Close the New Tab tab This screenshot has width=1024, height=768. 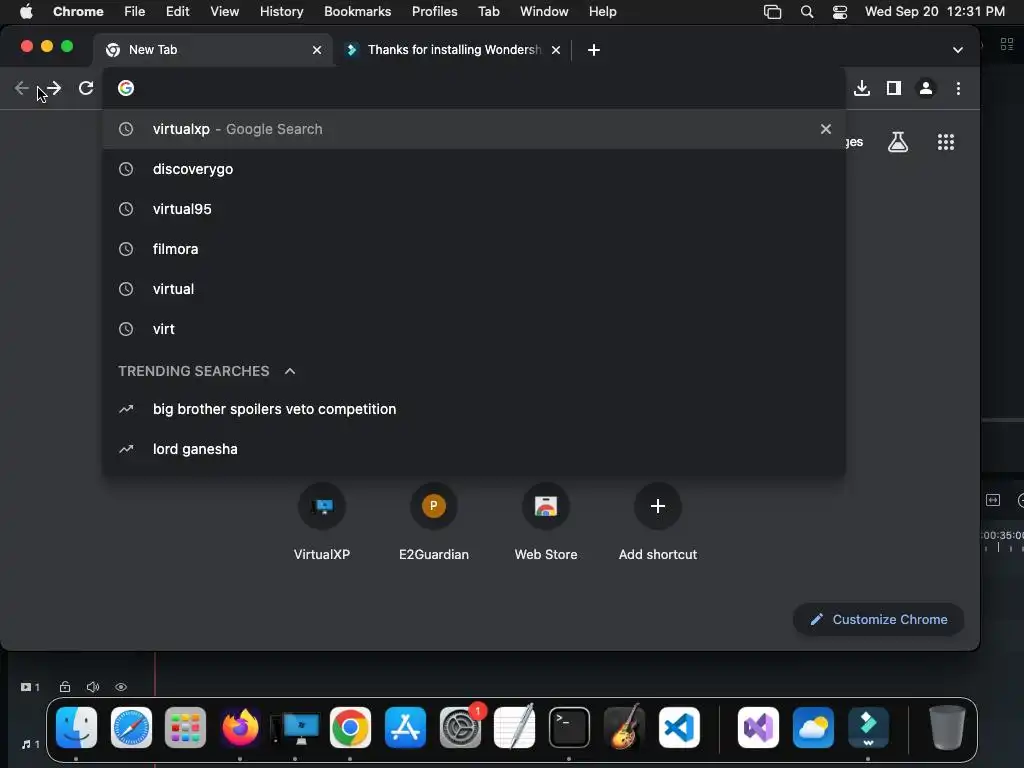click(x=317, y=50)
